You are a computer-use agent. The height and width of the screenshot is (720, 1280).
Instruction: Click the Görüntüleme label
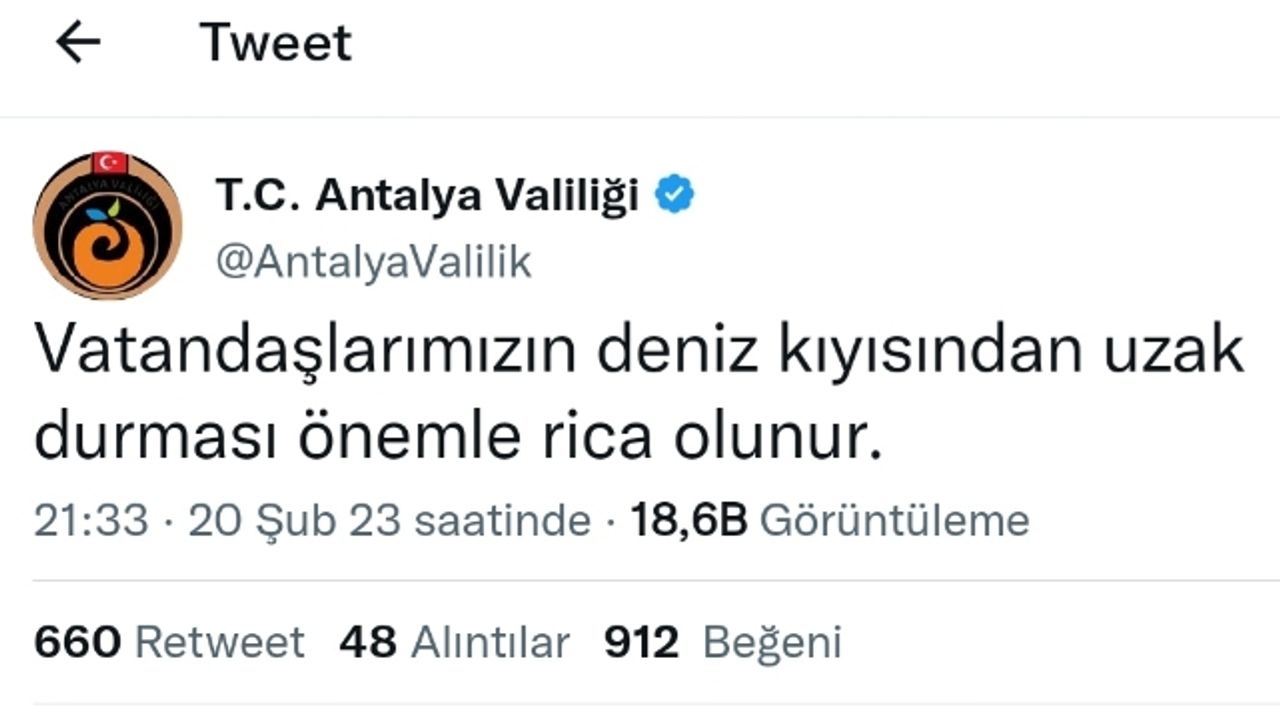tap(895, 521)
